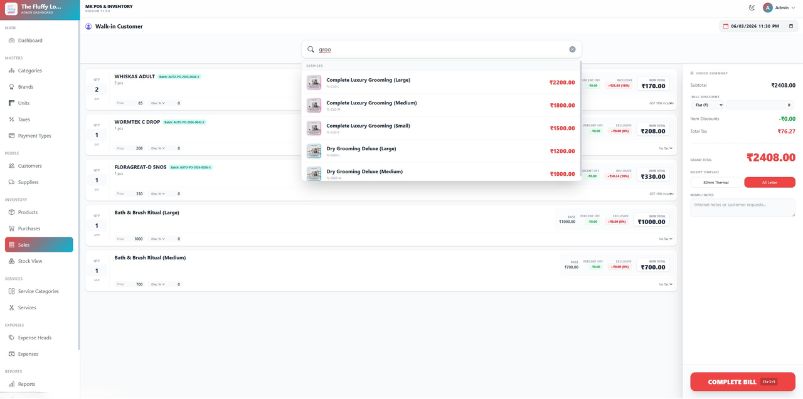Open Purchases via its cart icon
This screenshot has height=399, width=803.
tap(12, 228)
